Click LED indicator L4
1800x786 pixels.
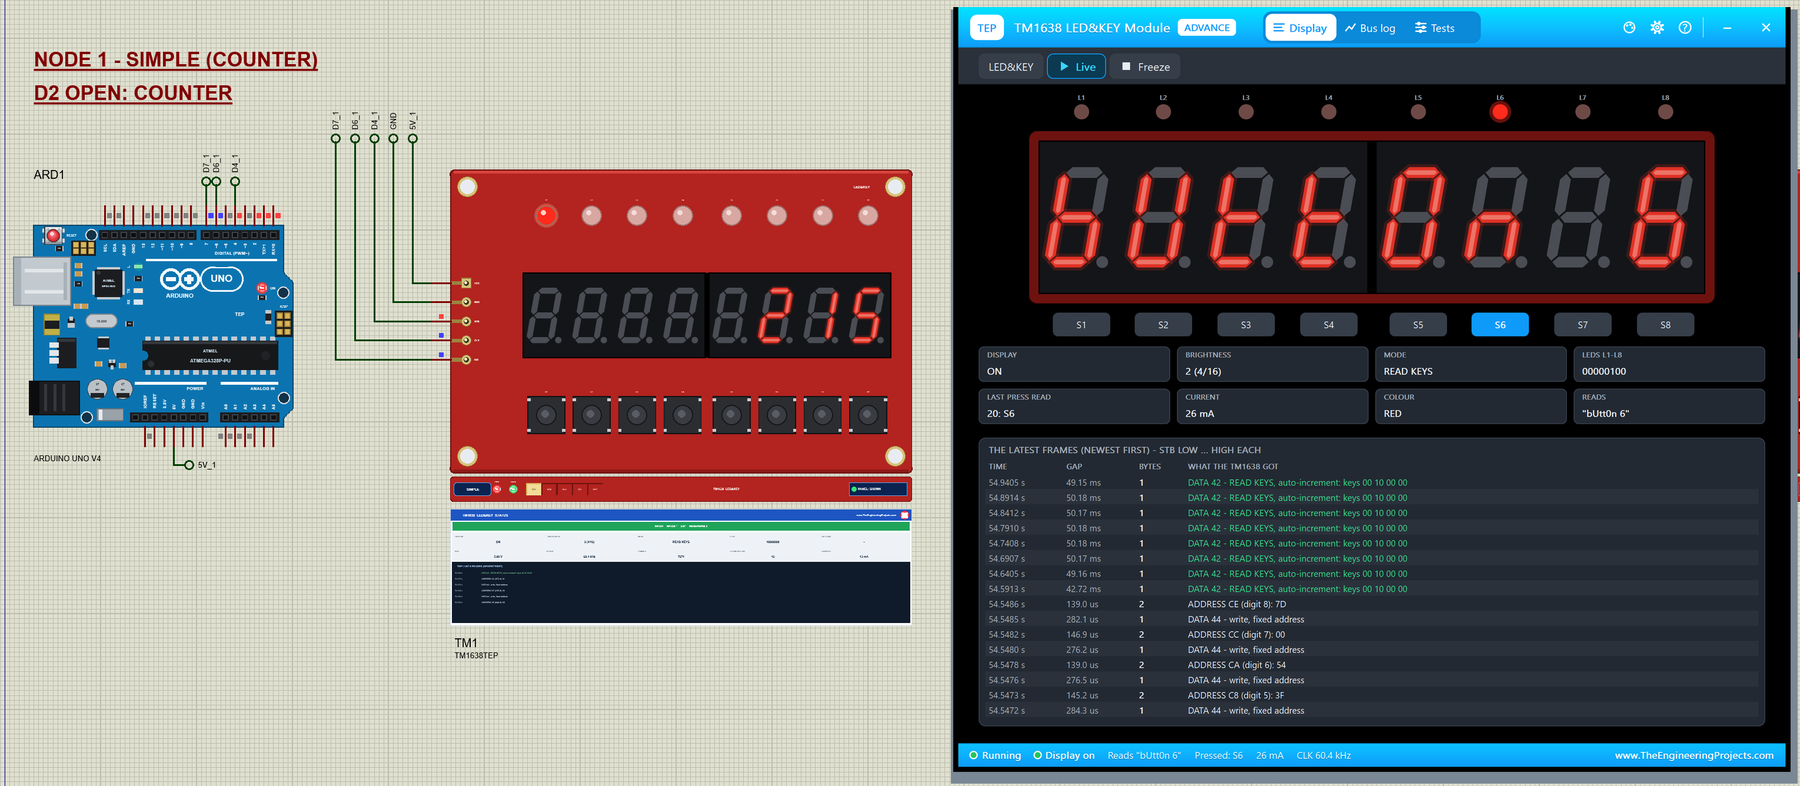[1328, 112]
